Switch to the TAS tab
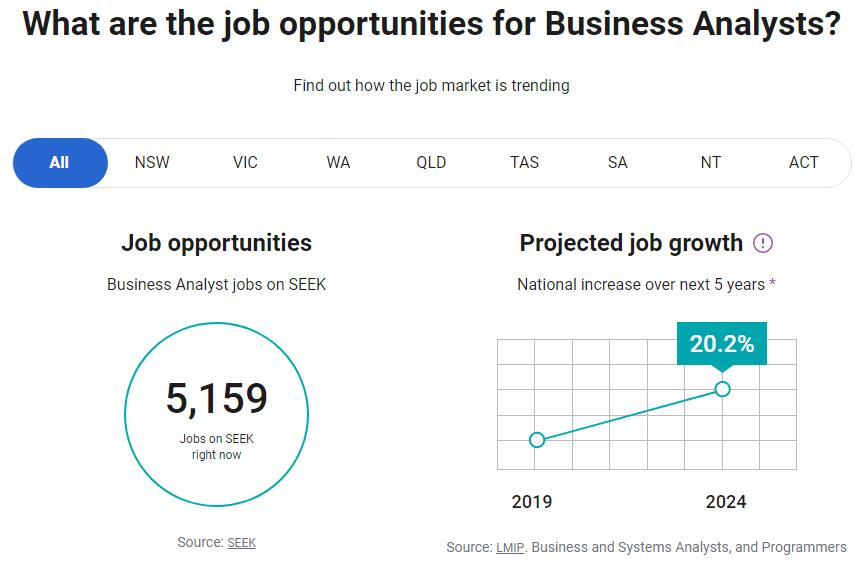 [x=524, y=163]
